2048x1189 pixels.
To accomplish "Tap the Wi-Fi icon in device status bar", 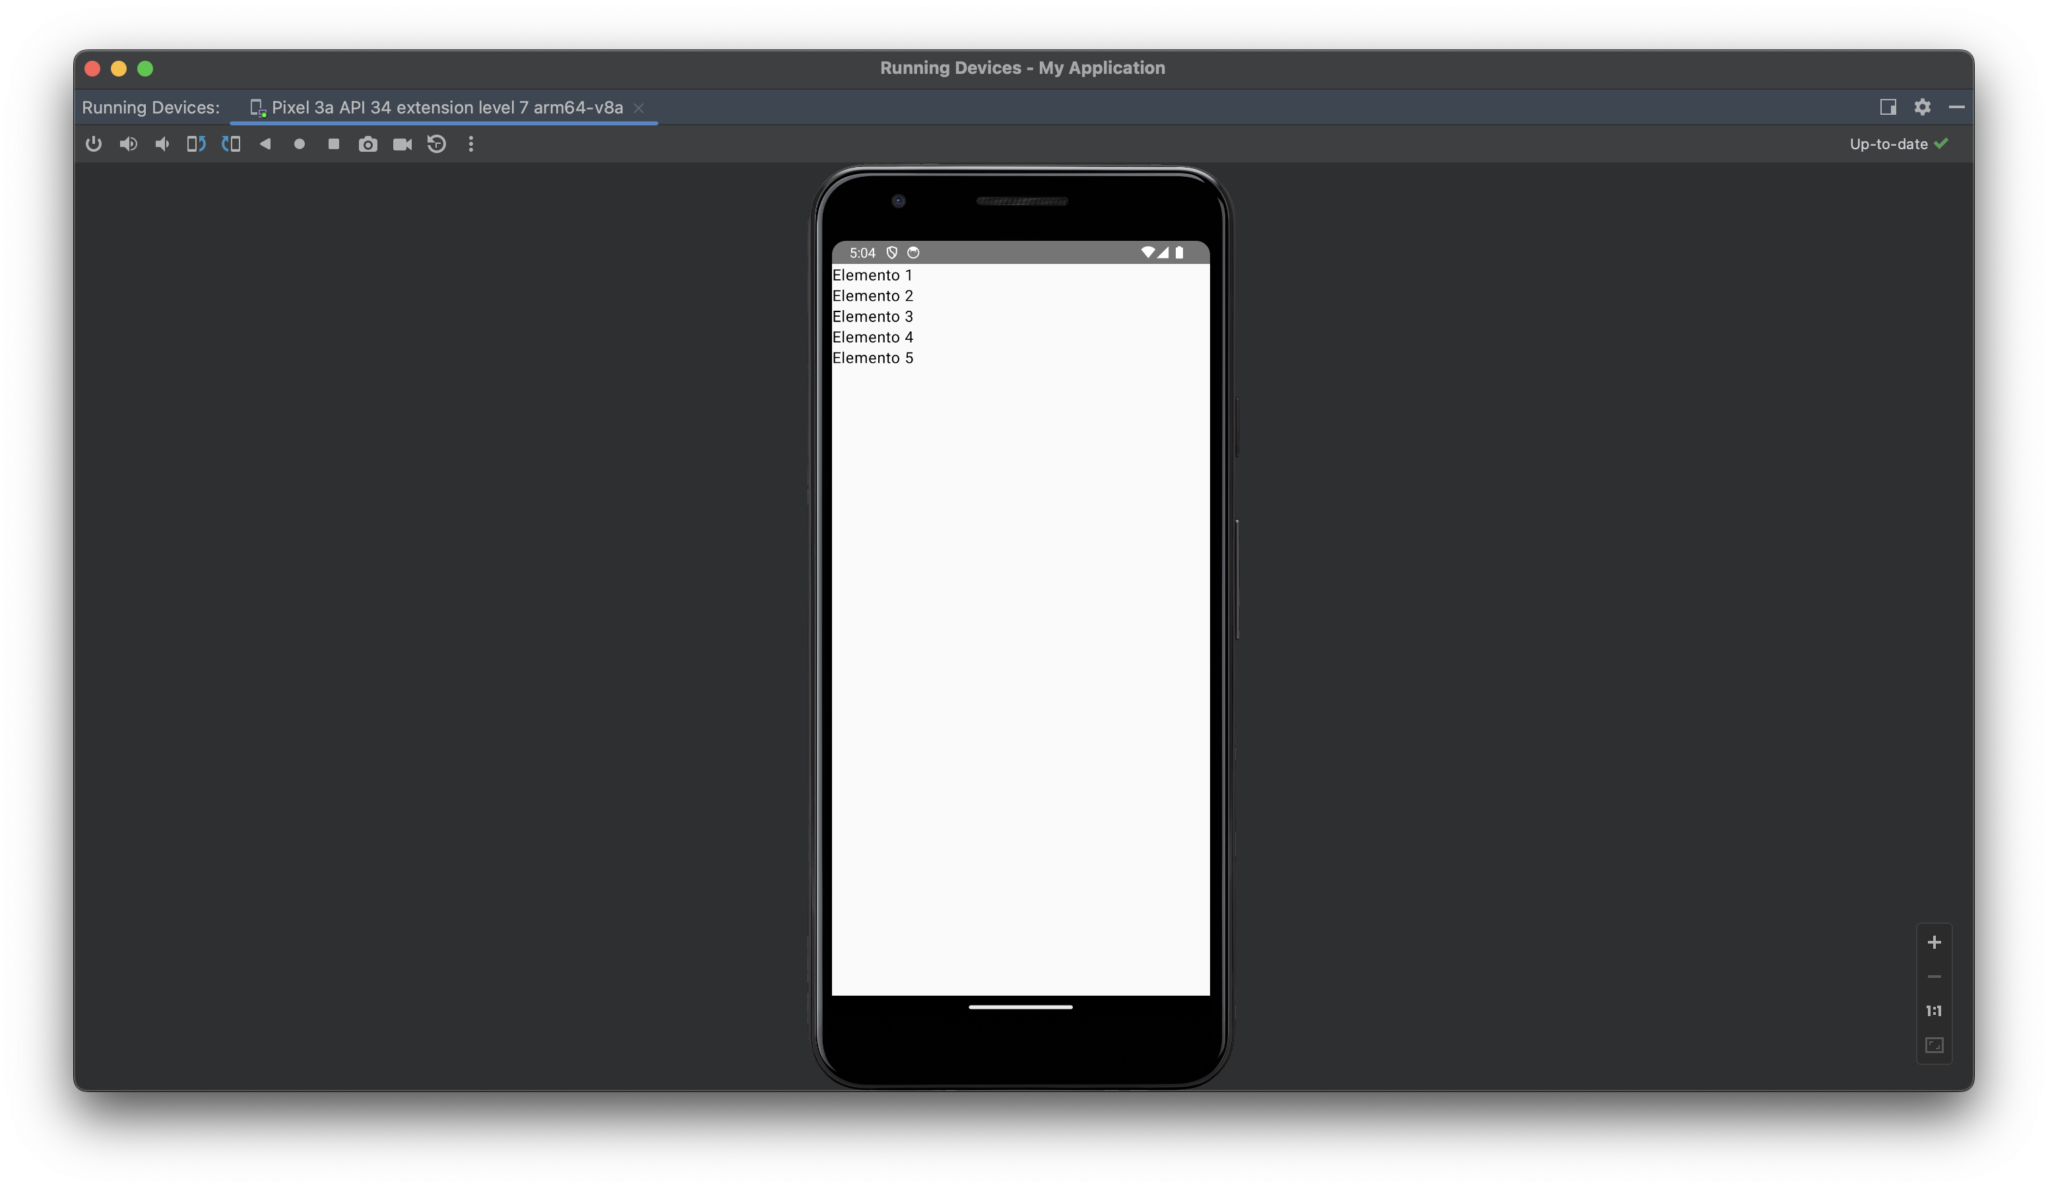I will 1147,253.
